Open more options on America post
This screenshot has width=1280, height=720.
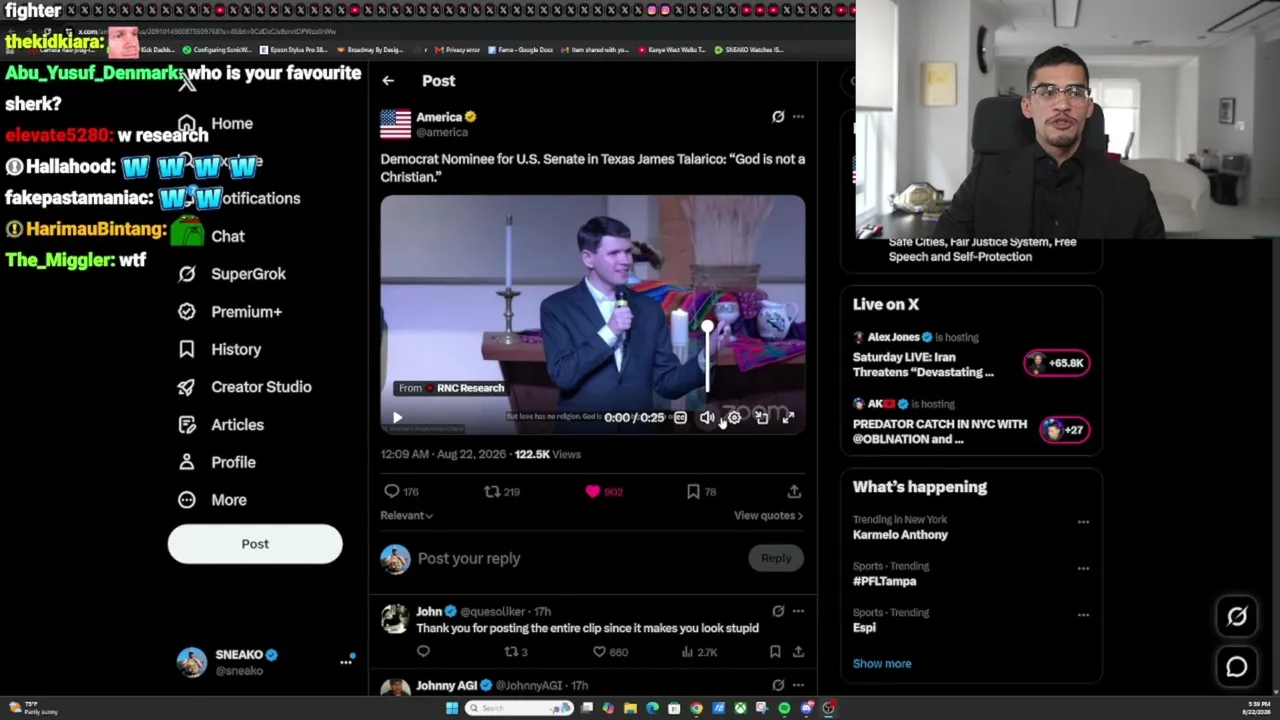[798, 117]
